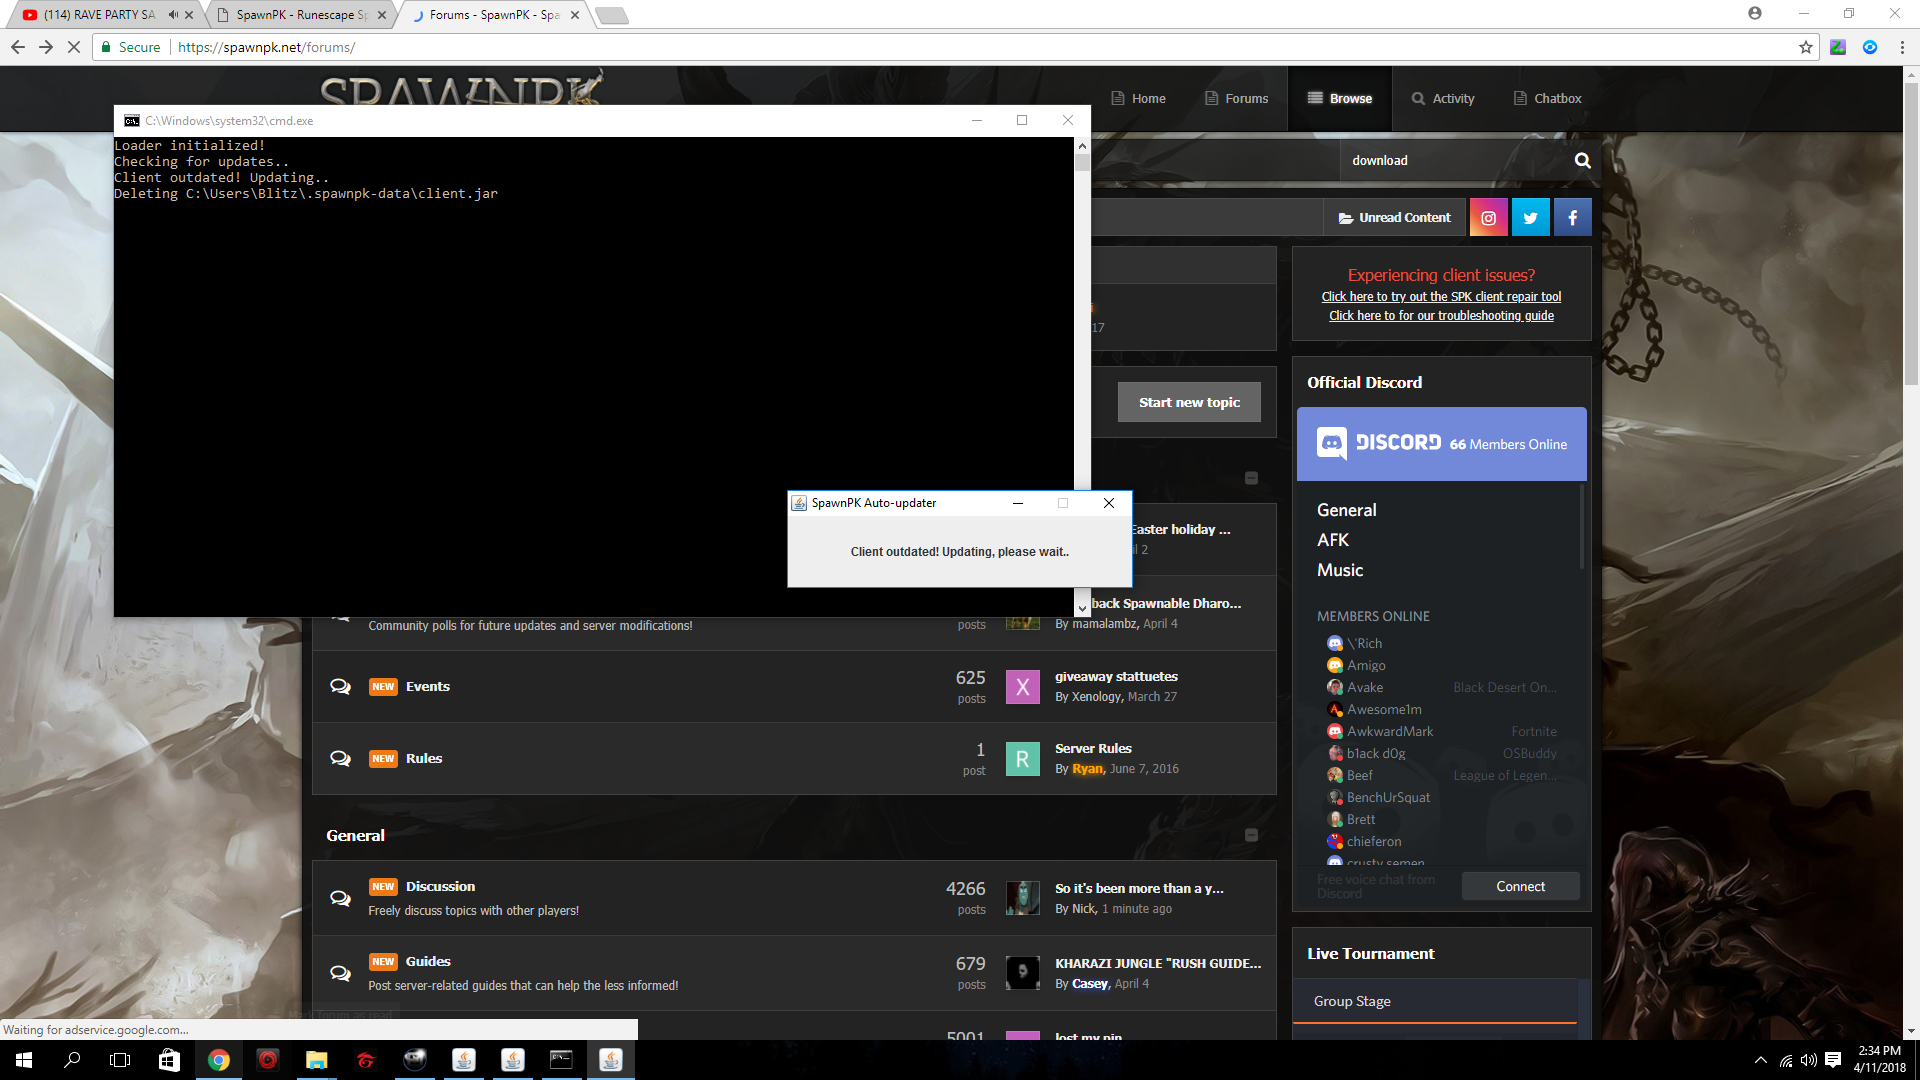The width and height of the screenshot is (1920, 1080).
Task: Open the giveaway stattuetes topic
Action: [1116, 676]
